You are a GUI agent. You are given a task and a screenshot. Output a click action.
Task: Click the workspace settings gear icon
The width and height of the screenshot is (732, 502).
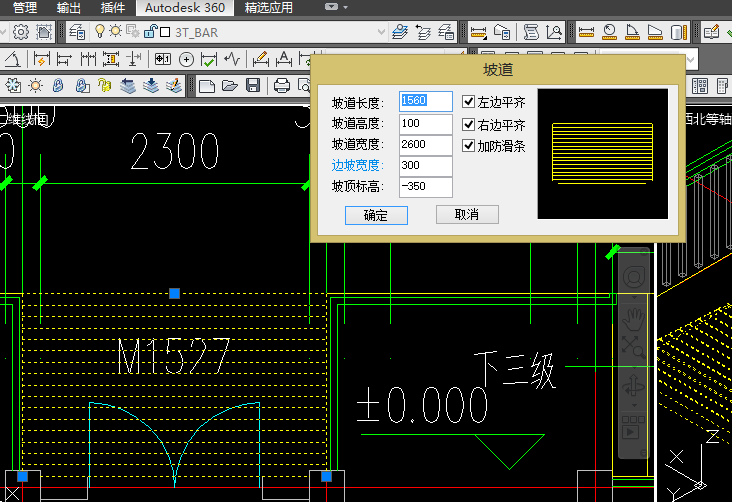(21, 32)
